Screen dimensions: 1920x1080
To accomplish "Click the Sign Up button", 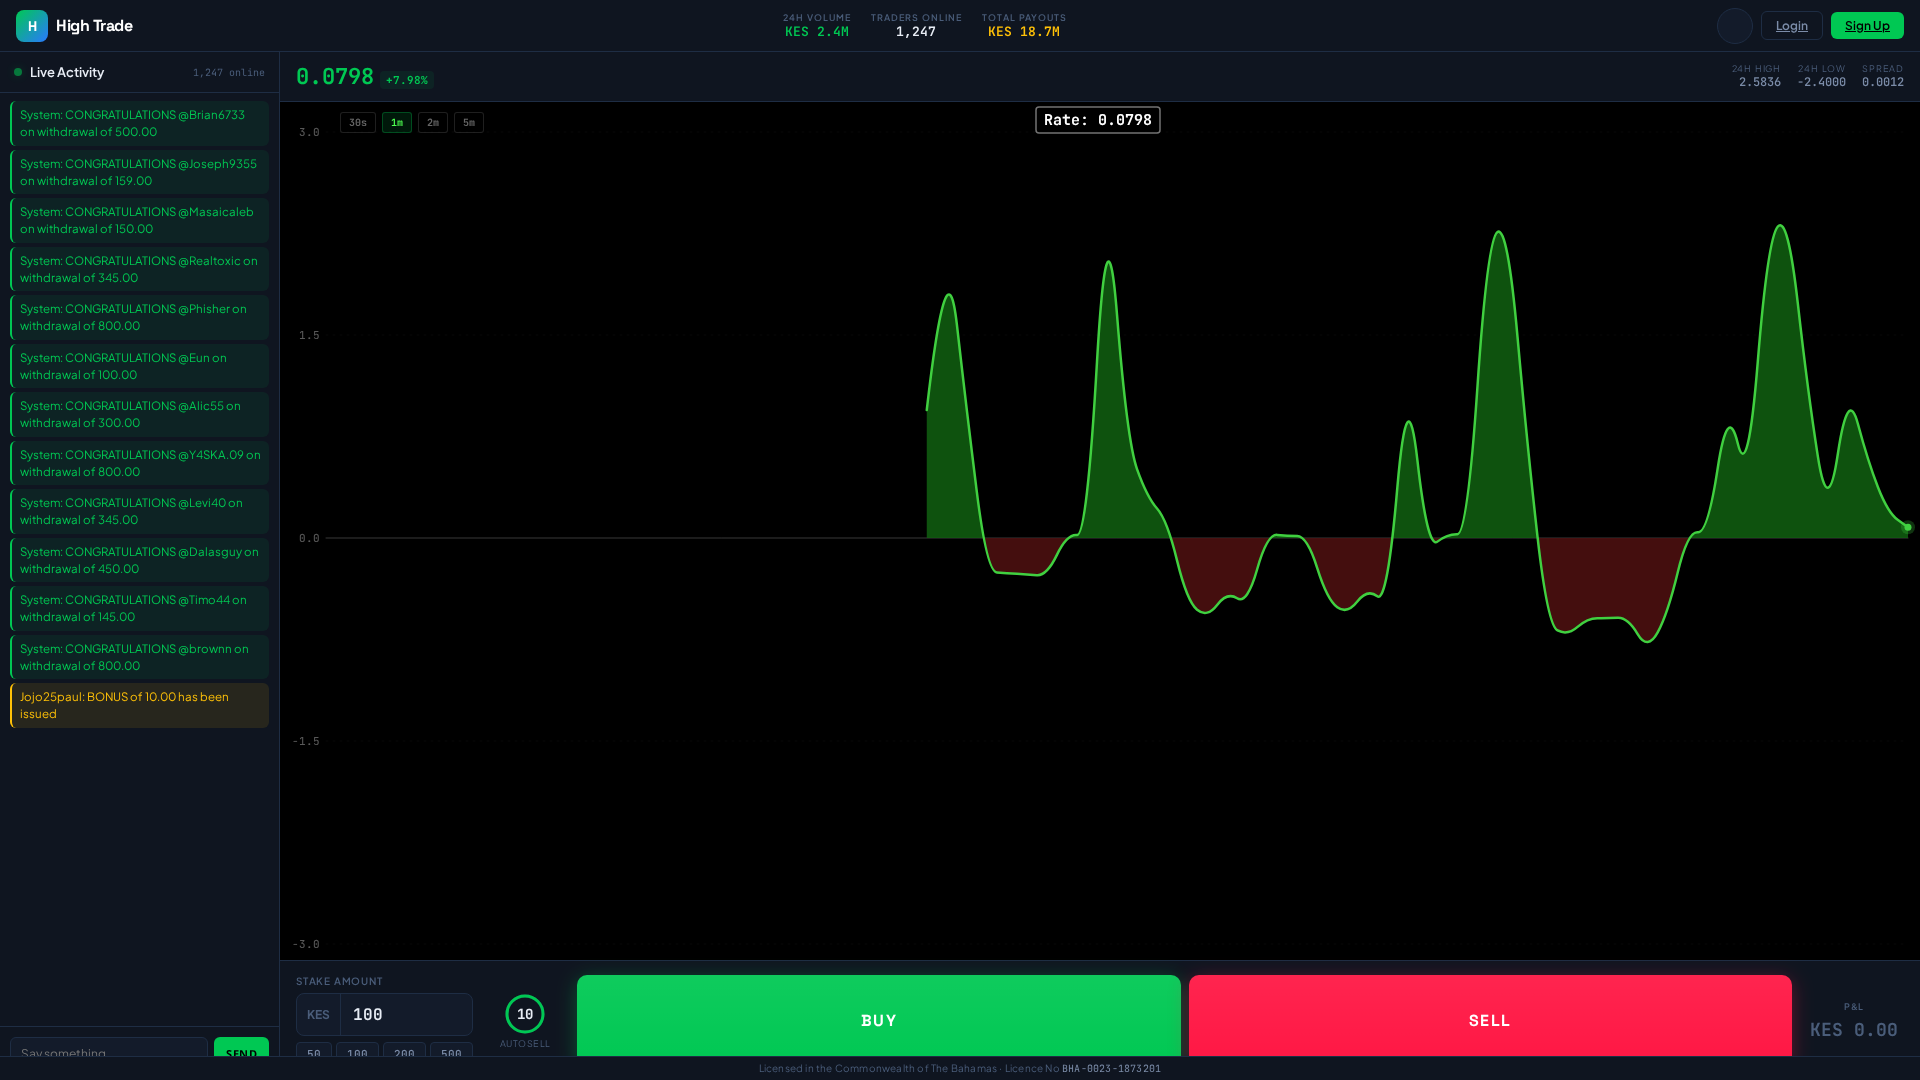I will [1867, 26].
